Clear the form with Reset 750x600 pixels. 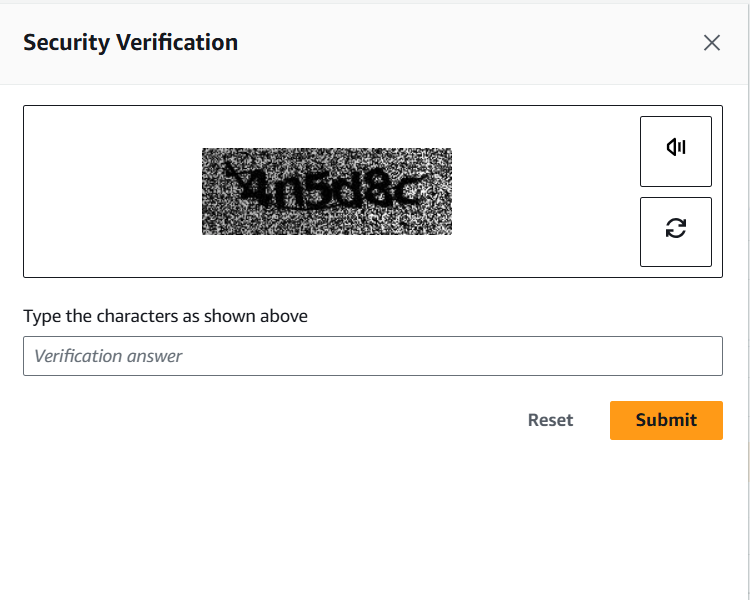[550, 420]
